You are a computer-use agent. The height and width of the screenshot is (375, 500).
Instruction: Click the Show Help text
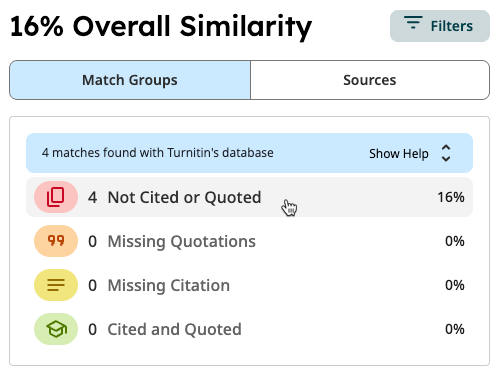pos(399,154)
